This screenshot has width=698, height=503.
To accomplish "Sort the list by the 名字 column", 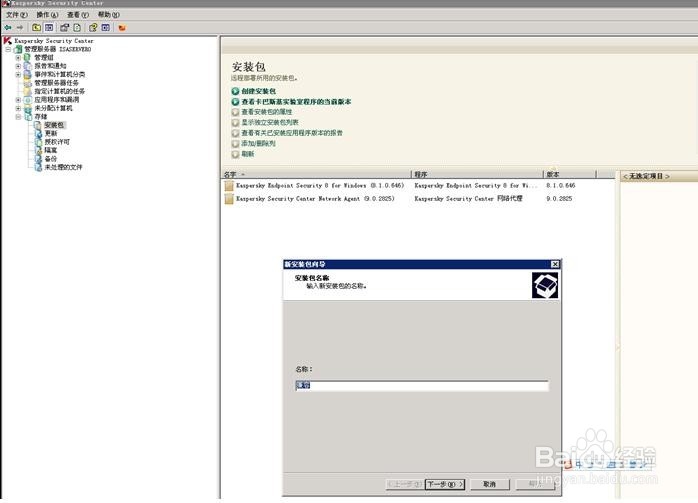I will pyautogui.click(x=316, y=174).
